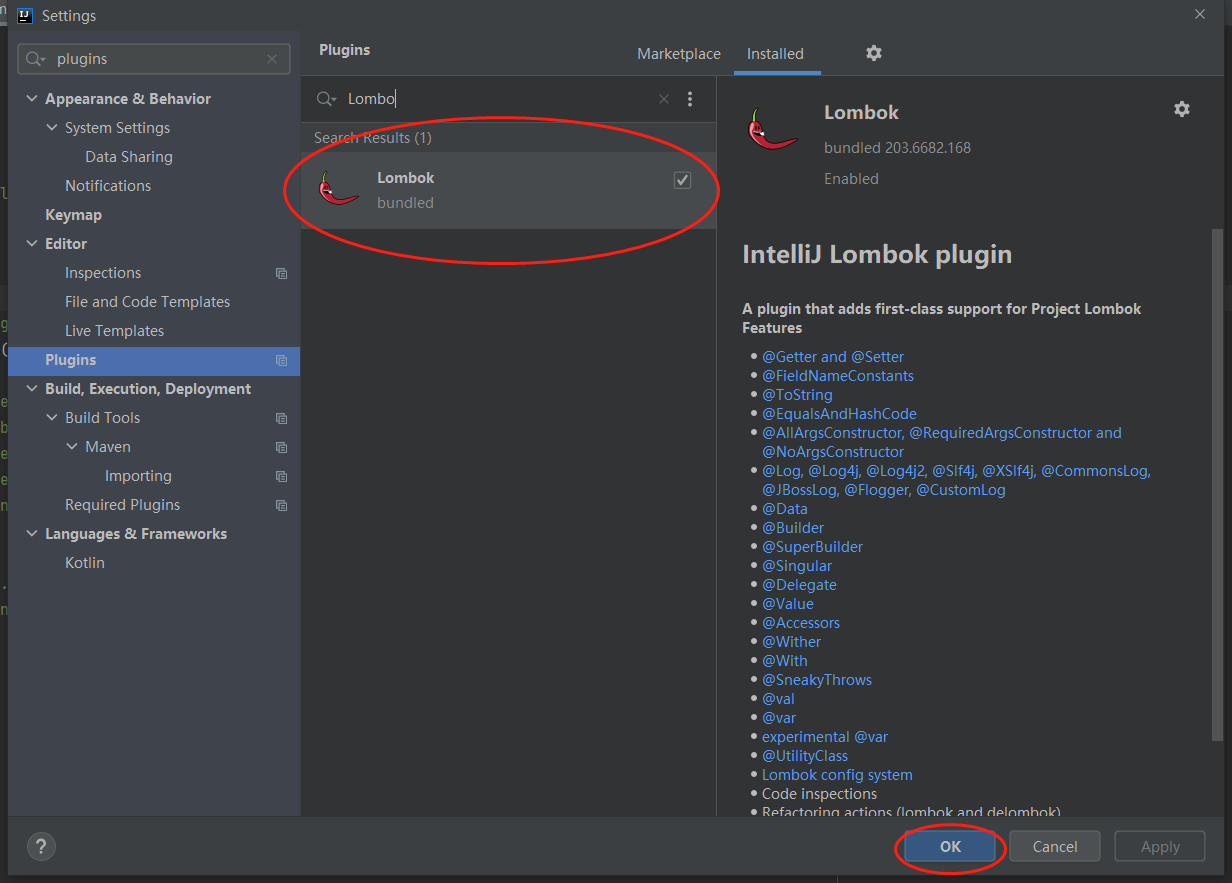Viewport: 1232px width, 883px height.
Task: Clear the Lombok plugin search field
Action: tap(663, 99)
